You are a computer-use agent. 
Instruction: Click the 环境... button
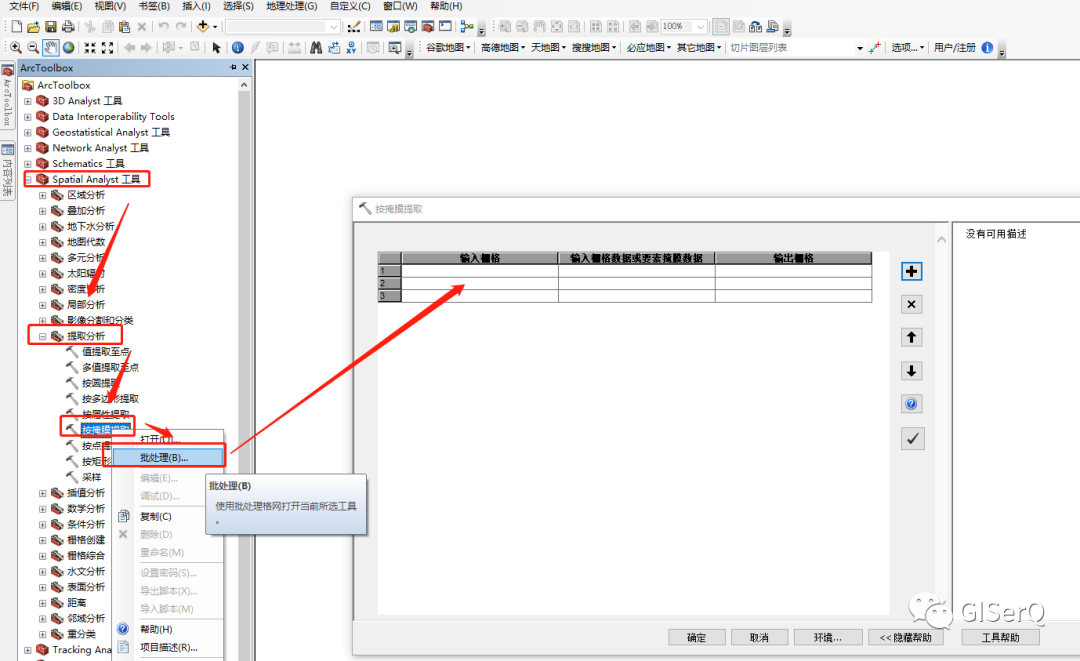pyautogui.click(x=827, y=638)
